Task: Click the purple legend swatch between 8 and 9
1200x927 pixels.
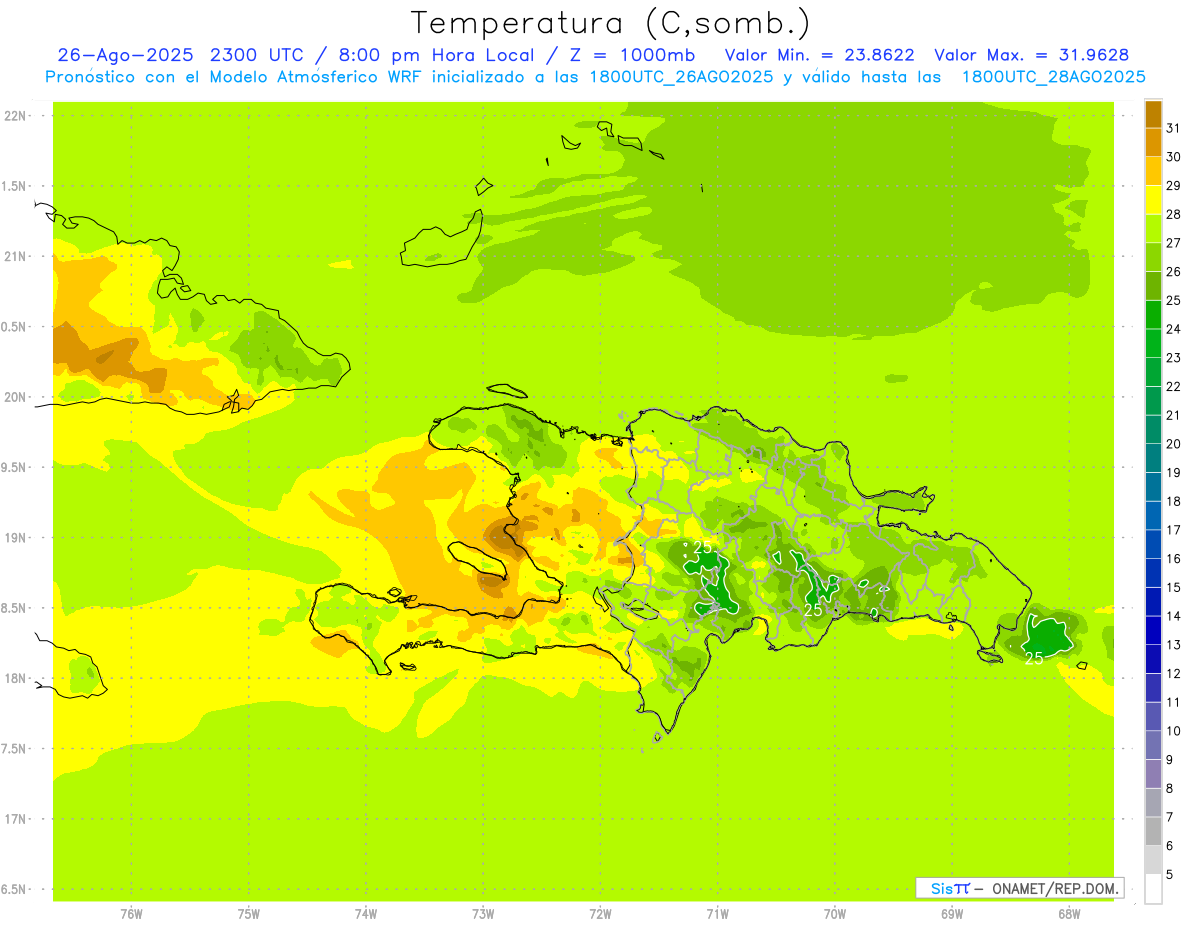Action: (1153, 774)
